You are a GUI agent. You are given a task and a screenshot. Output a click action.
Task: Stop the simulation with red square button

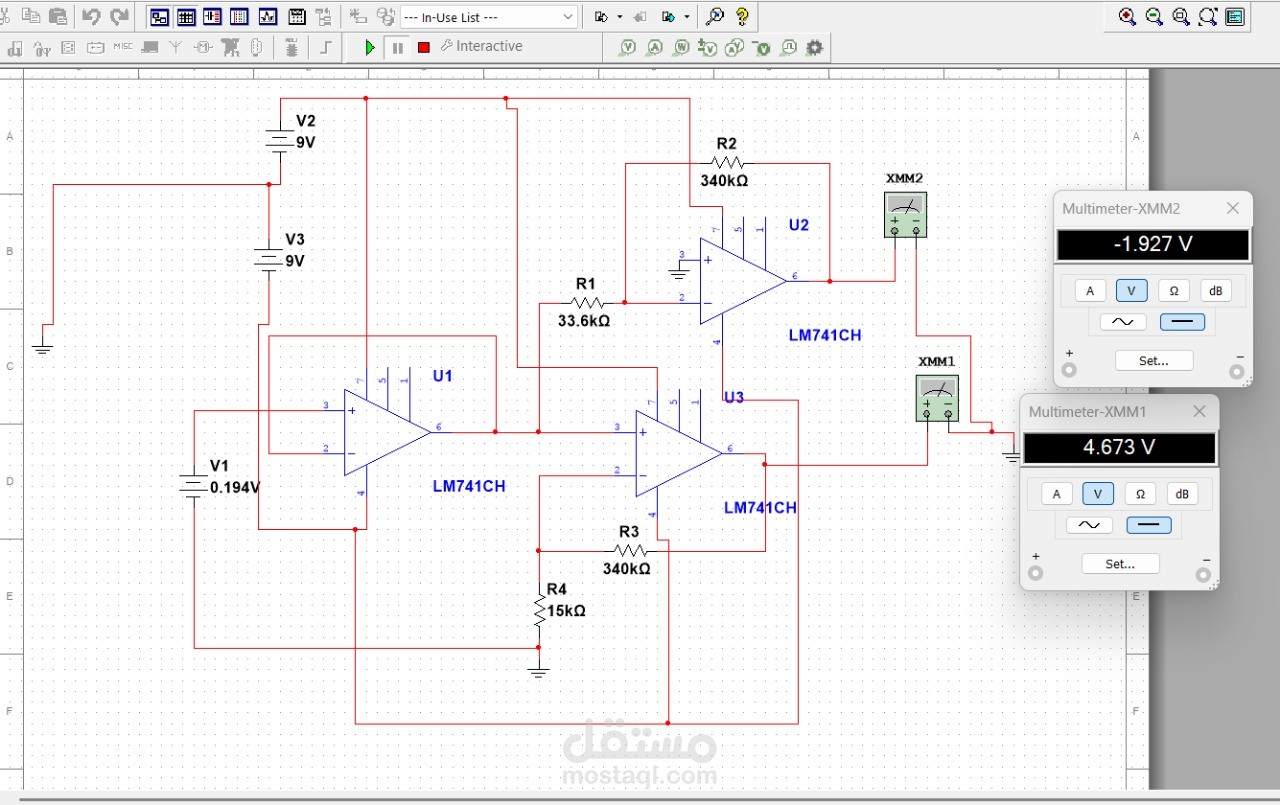pyautogui.click(x=424, y=47)
